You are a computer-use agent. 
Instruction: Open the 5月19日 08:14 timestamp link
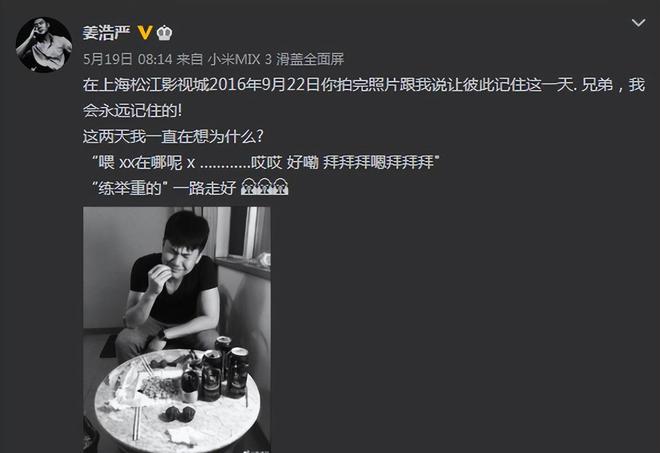pyautogui.click(x=128, y=59)
